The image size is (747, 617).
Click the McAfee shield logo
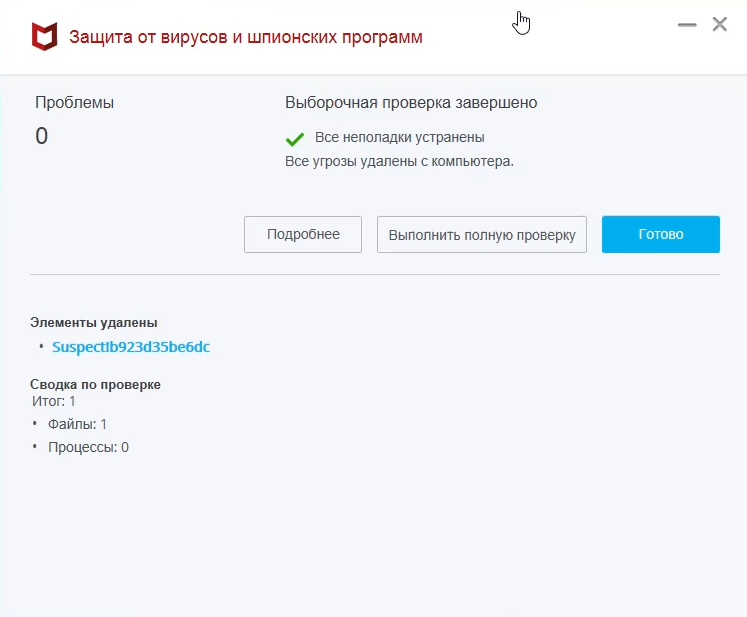click(x=44, y=38)
